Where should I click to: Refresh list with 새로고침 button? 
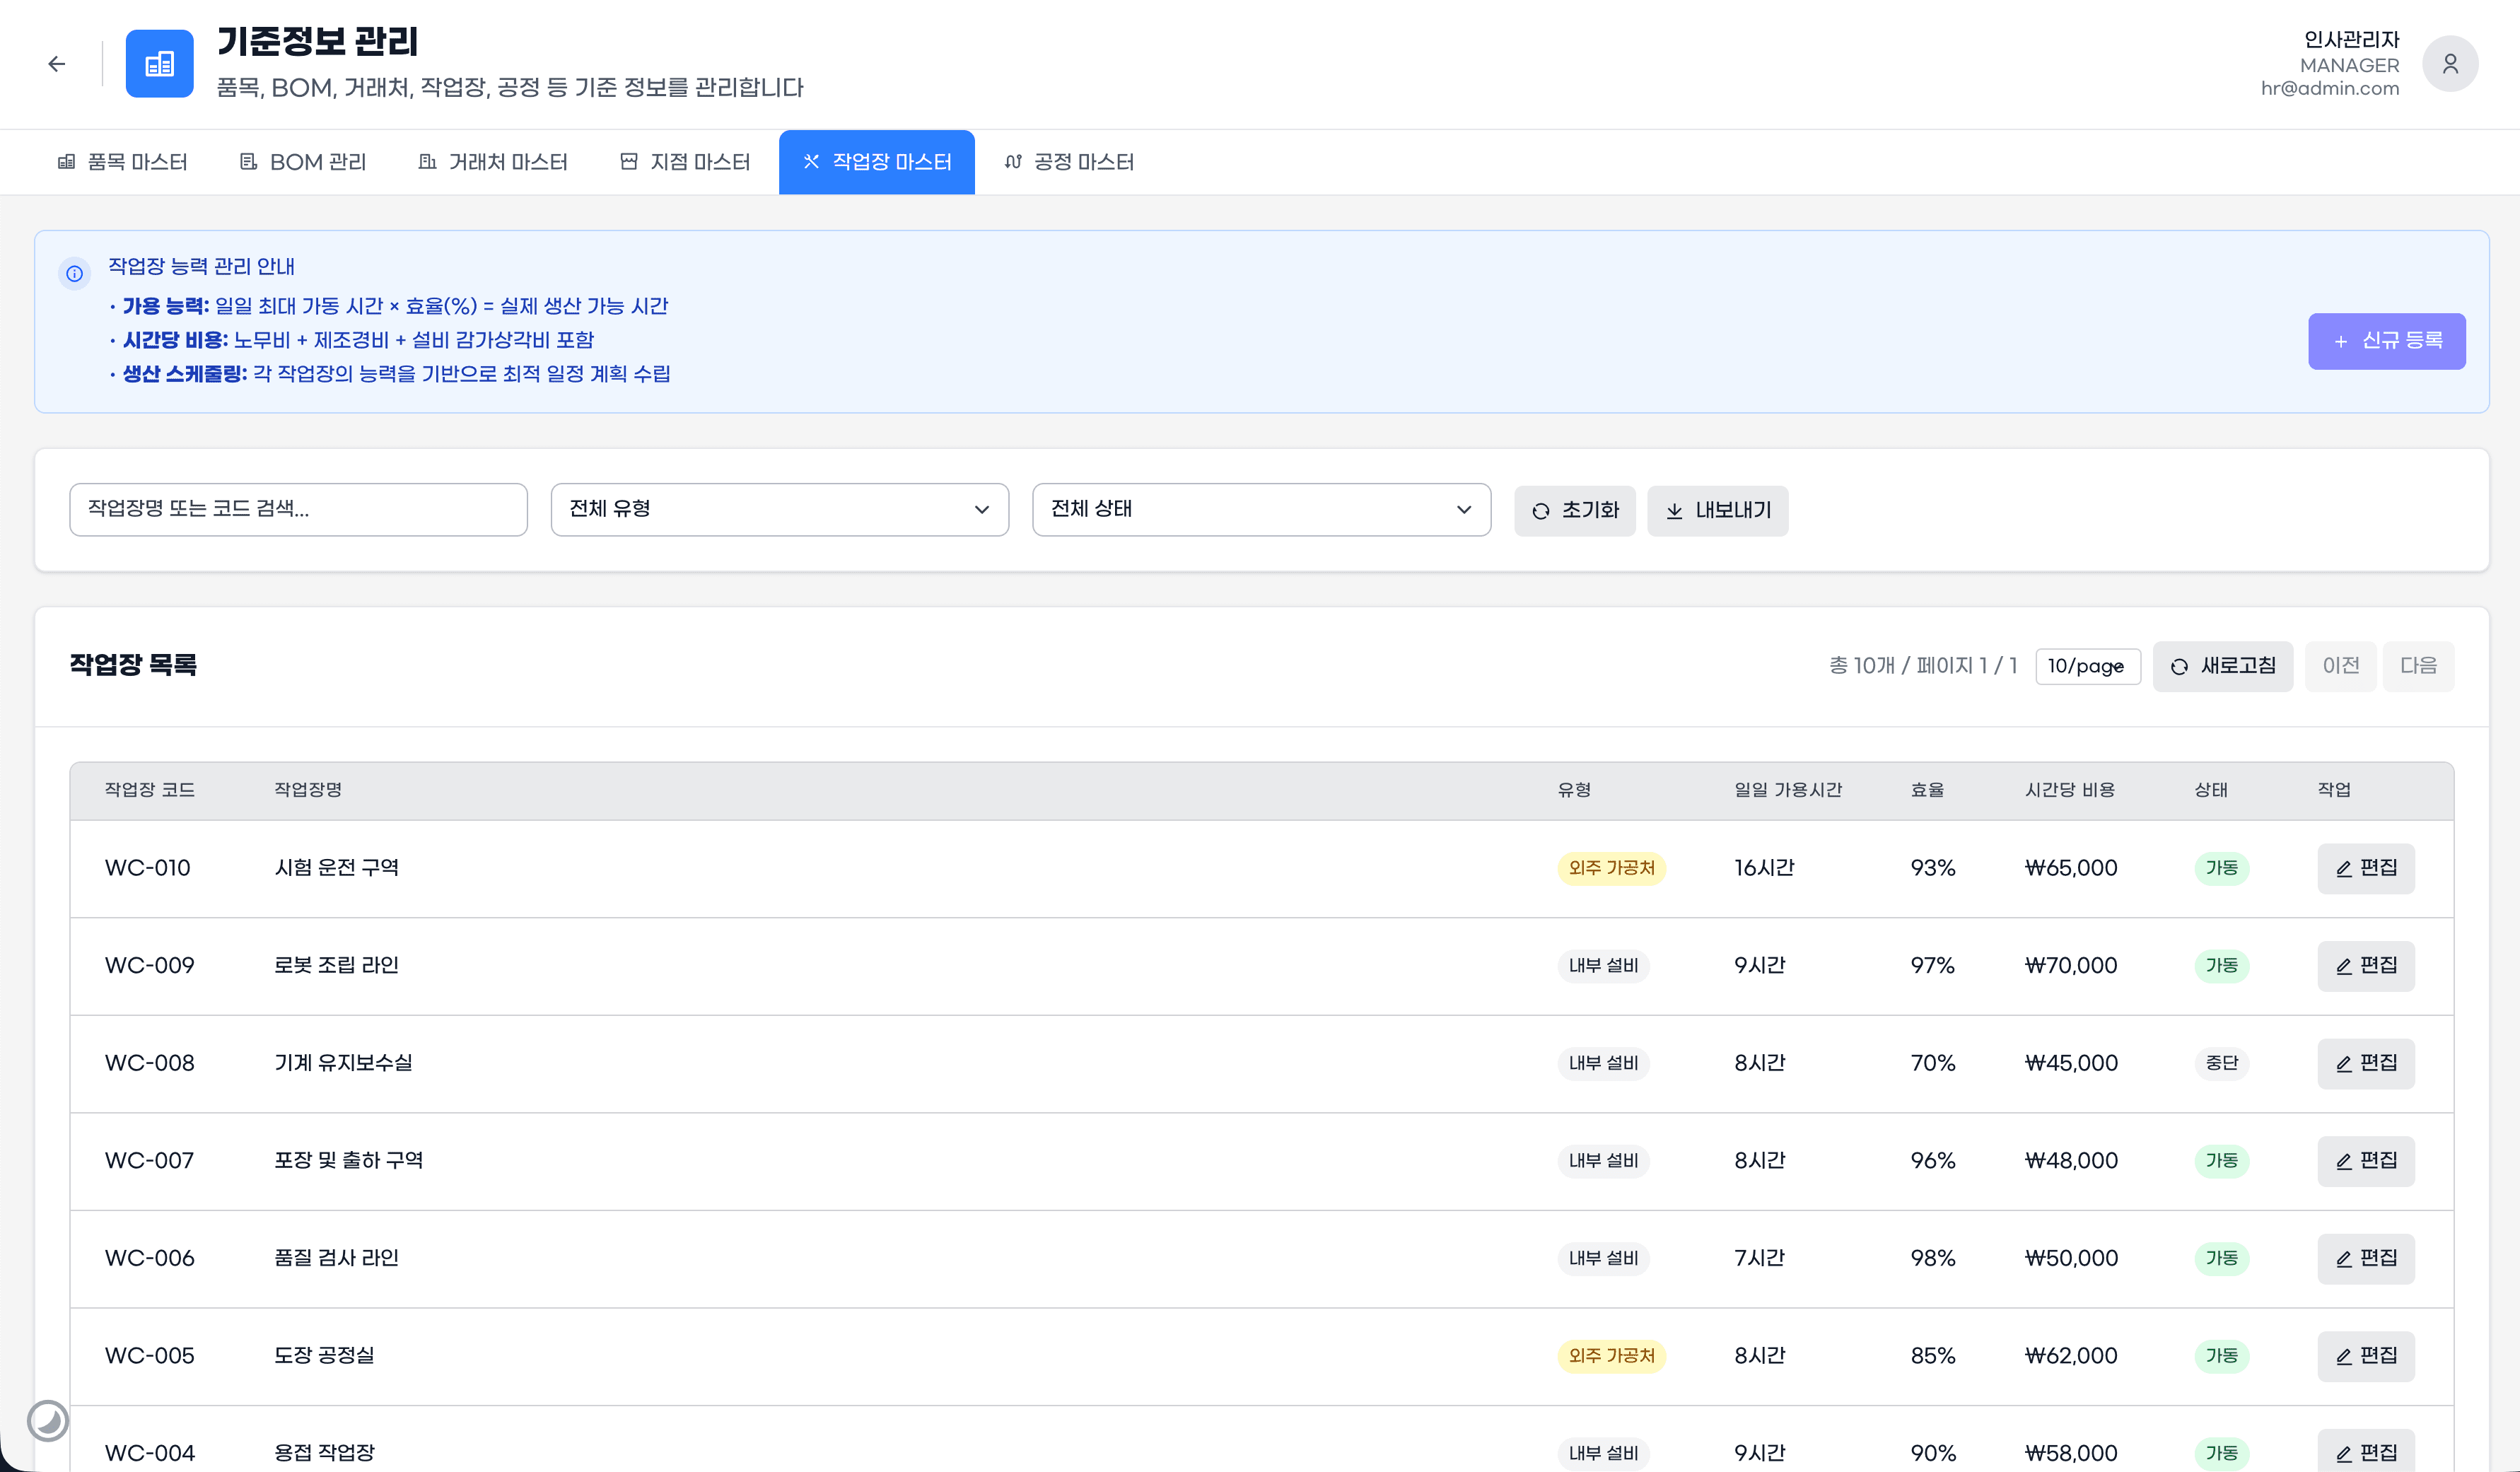tap(2222, 666)
